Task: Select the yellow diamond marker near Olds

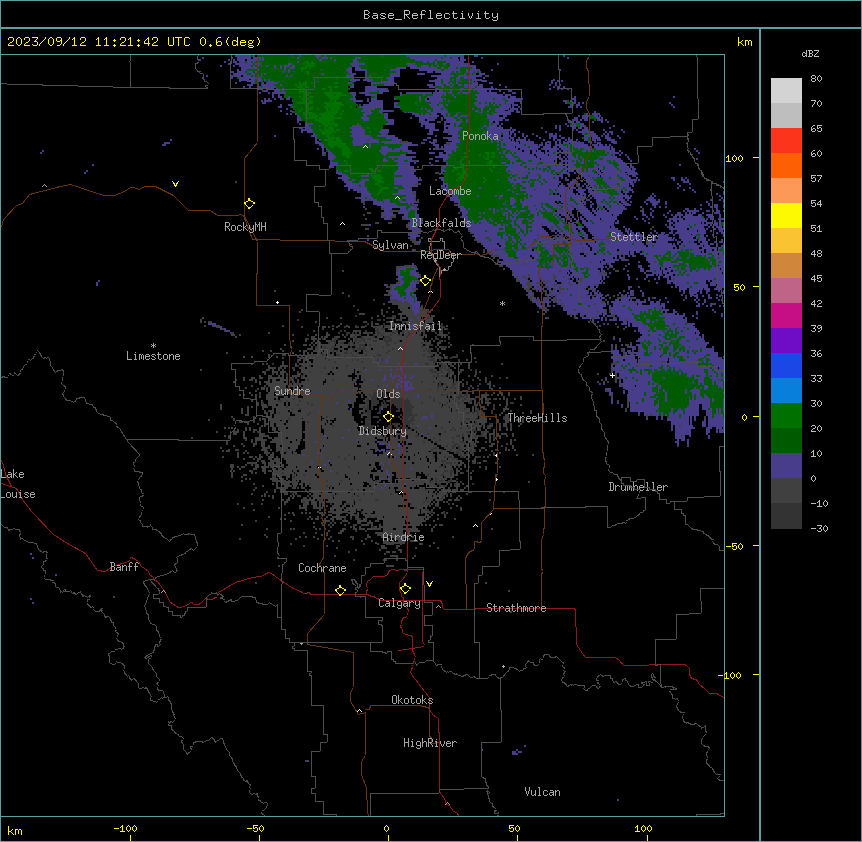Action: click(x=388, y=417)
